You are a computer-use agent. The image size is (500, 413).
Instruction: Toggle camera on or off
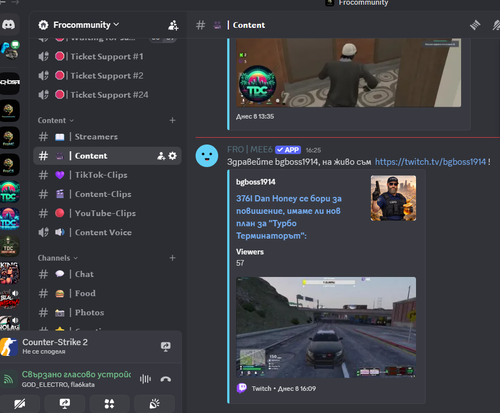[20, 404]
